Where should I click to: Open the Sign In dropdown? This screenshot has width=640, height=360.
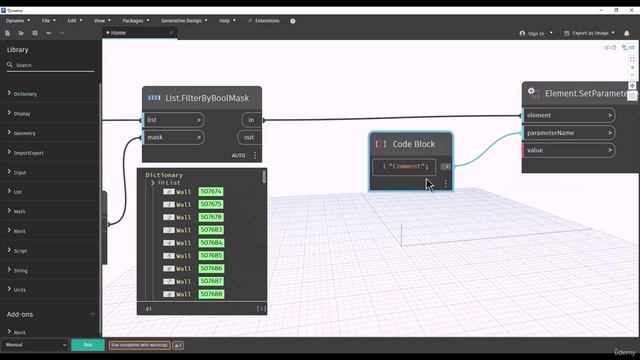point(551,33)
